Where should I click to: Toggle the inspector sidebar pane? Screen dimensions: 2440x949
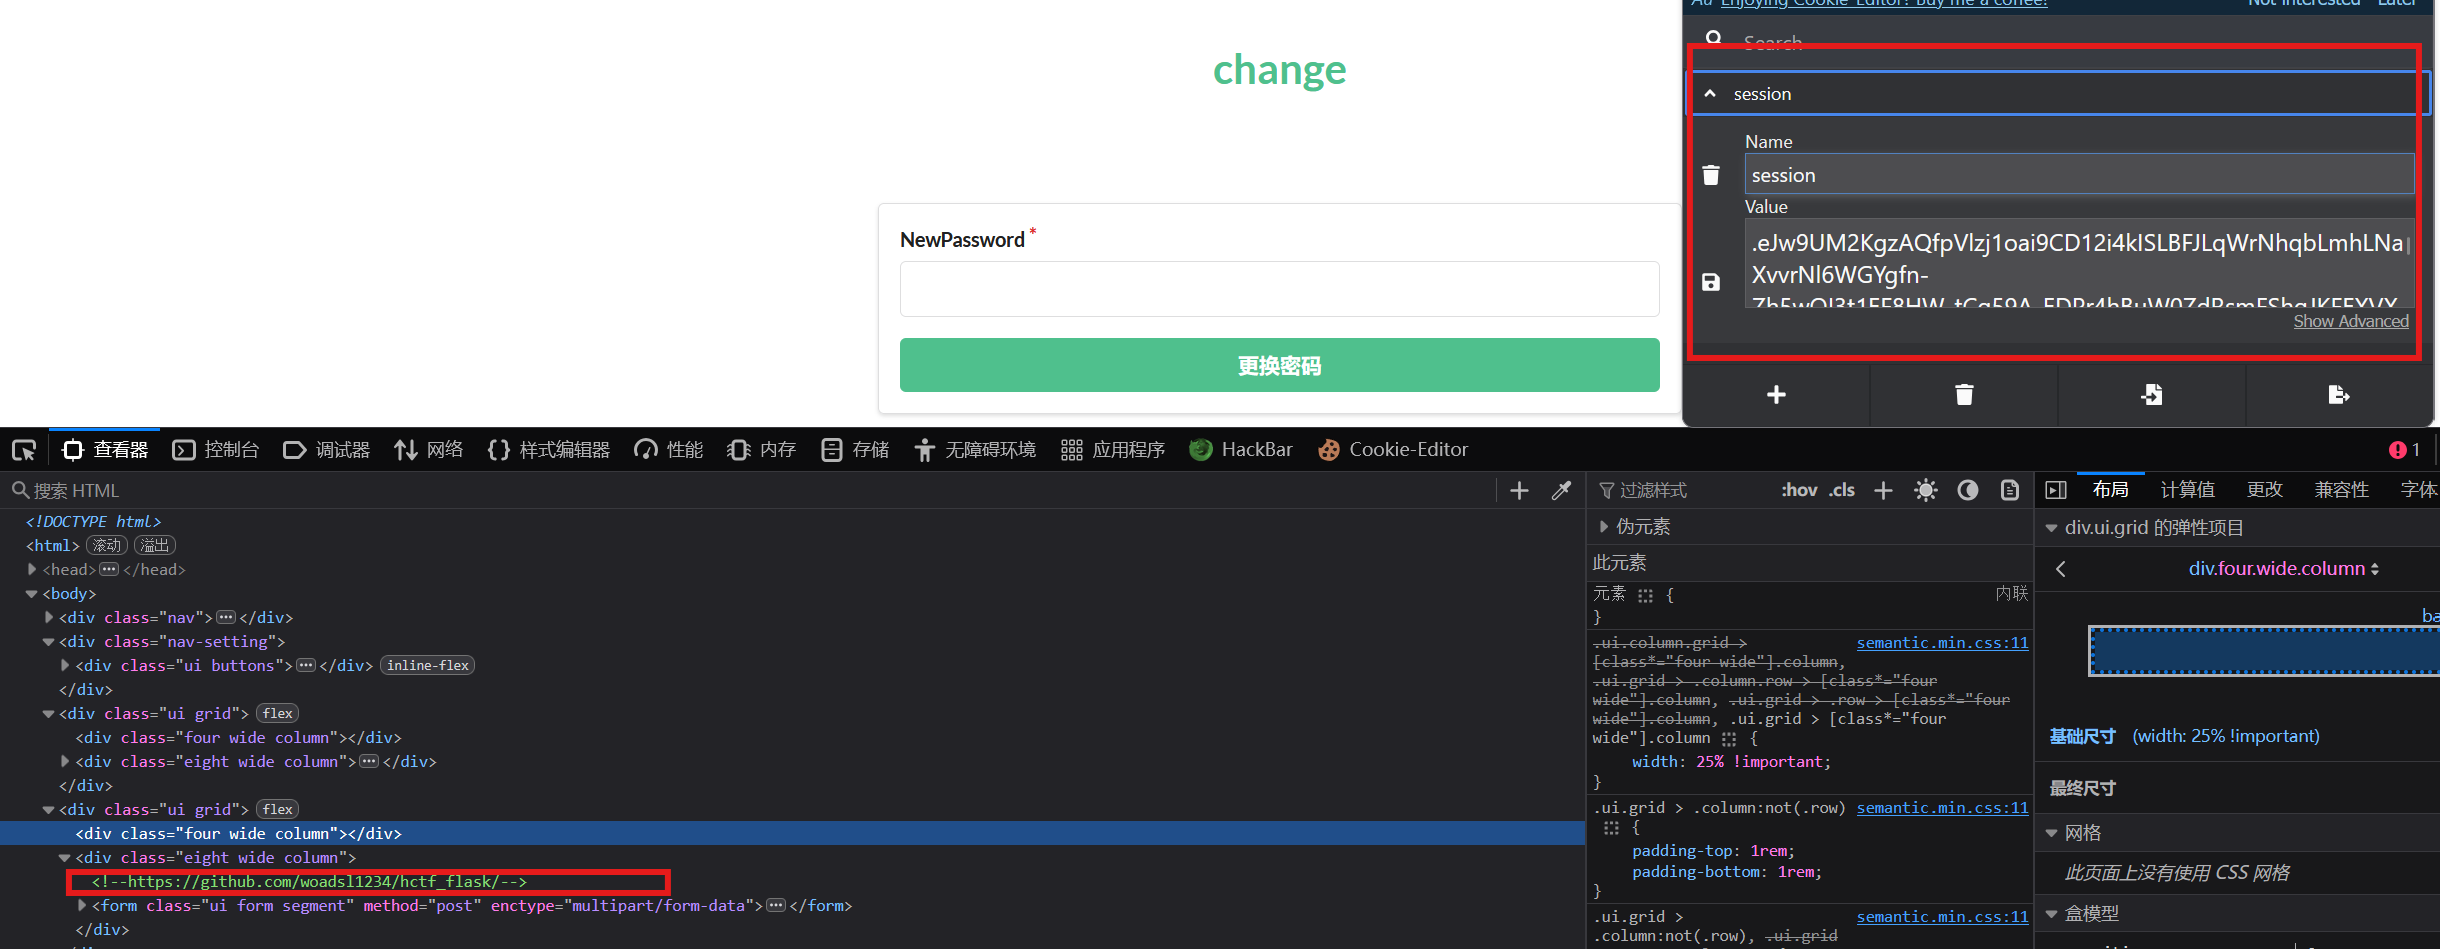(x=2056, y=490)
